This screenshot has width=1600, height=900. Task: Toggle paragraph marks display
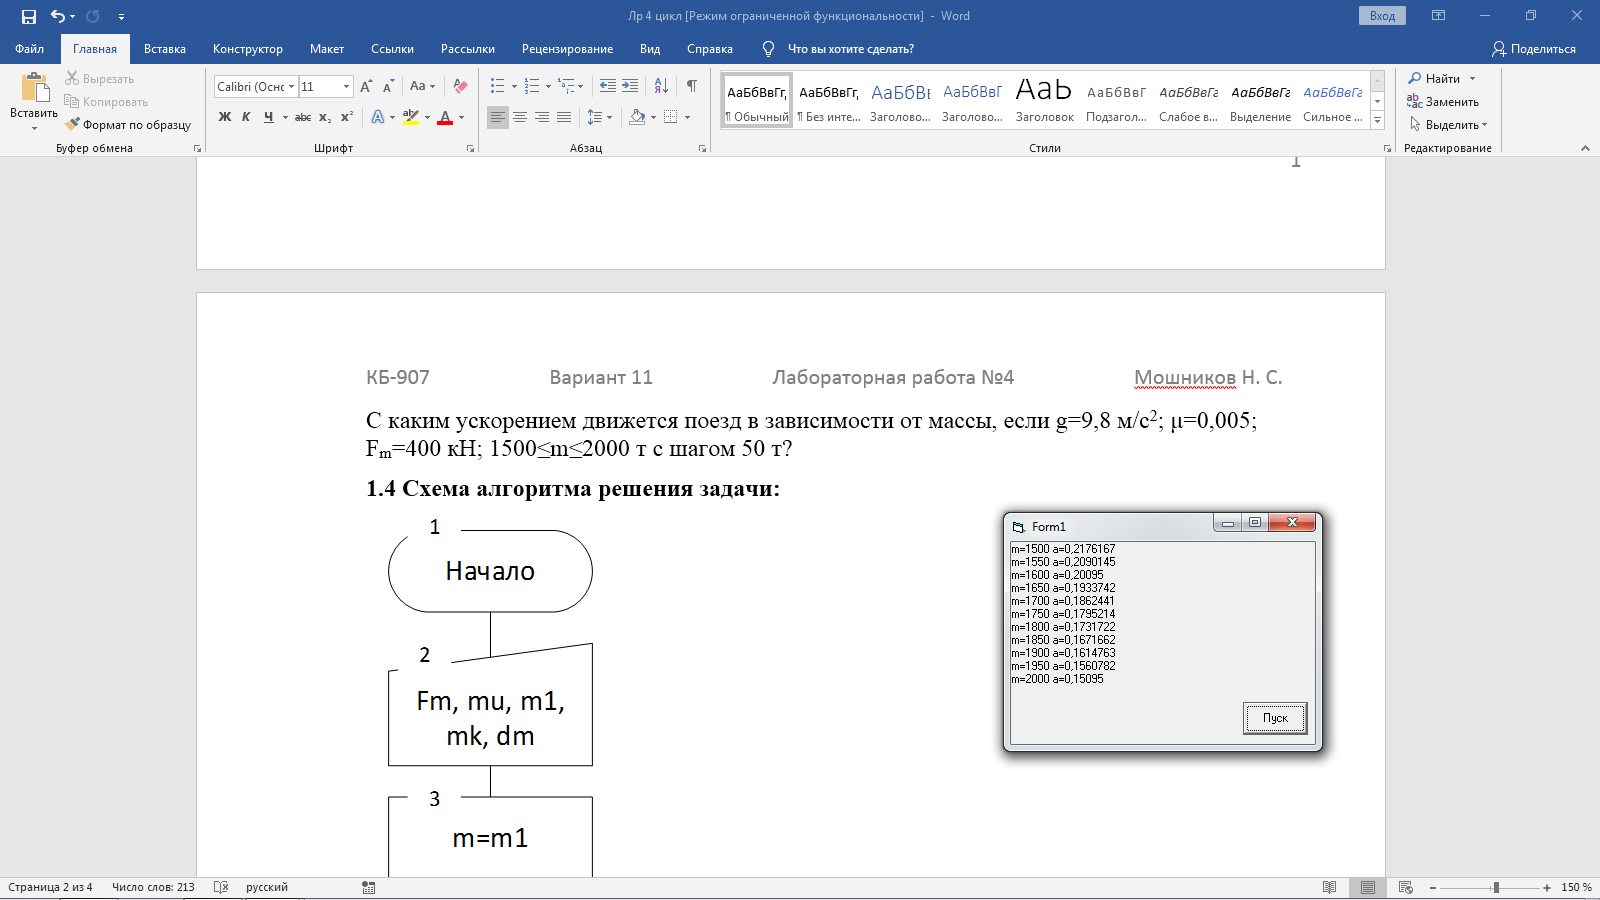click(x=692, y=87)
